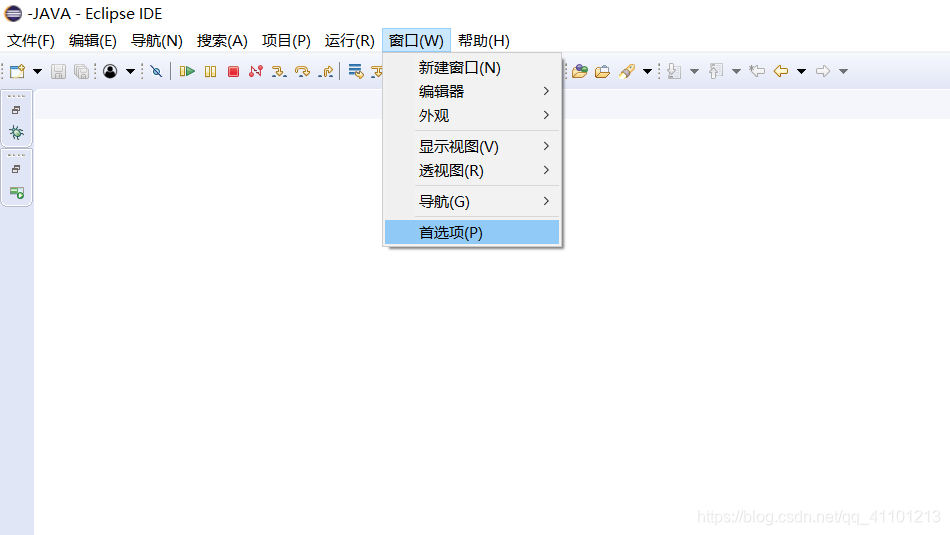The height and width of the screenshot is (535, 950).
Task: Open the 项目(P) menu
Action: (x=287, y=41)
